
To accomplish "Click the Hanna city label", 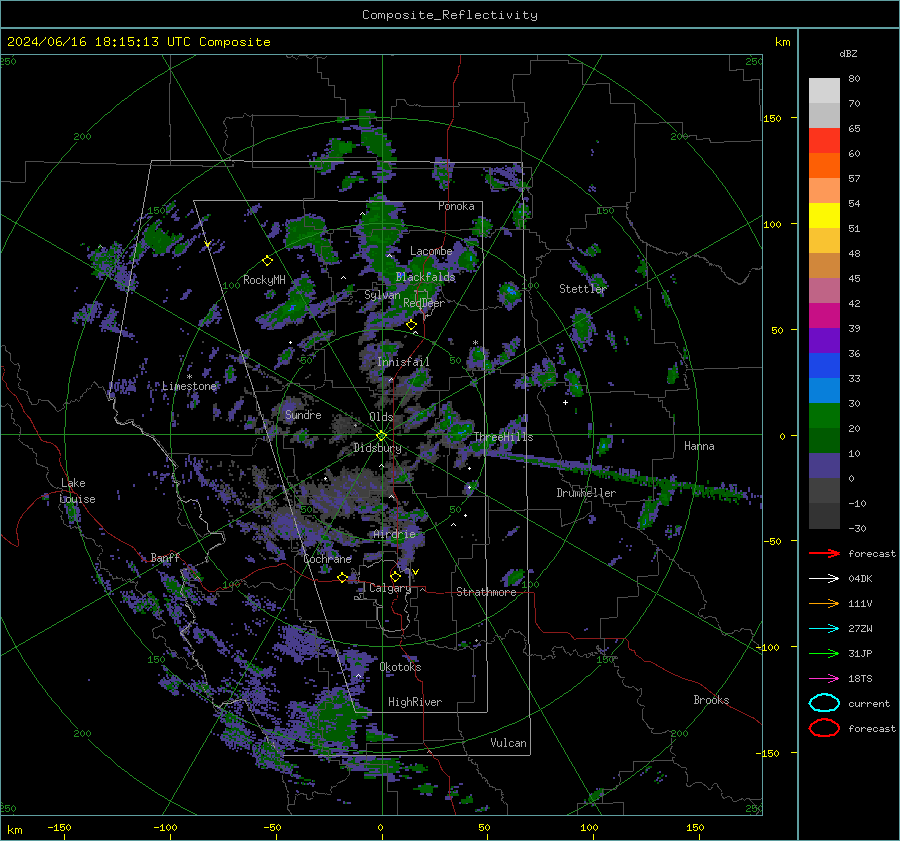I will (x=699, y=446).
